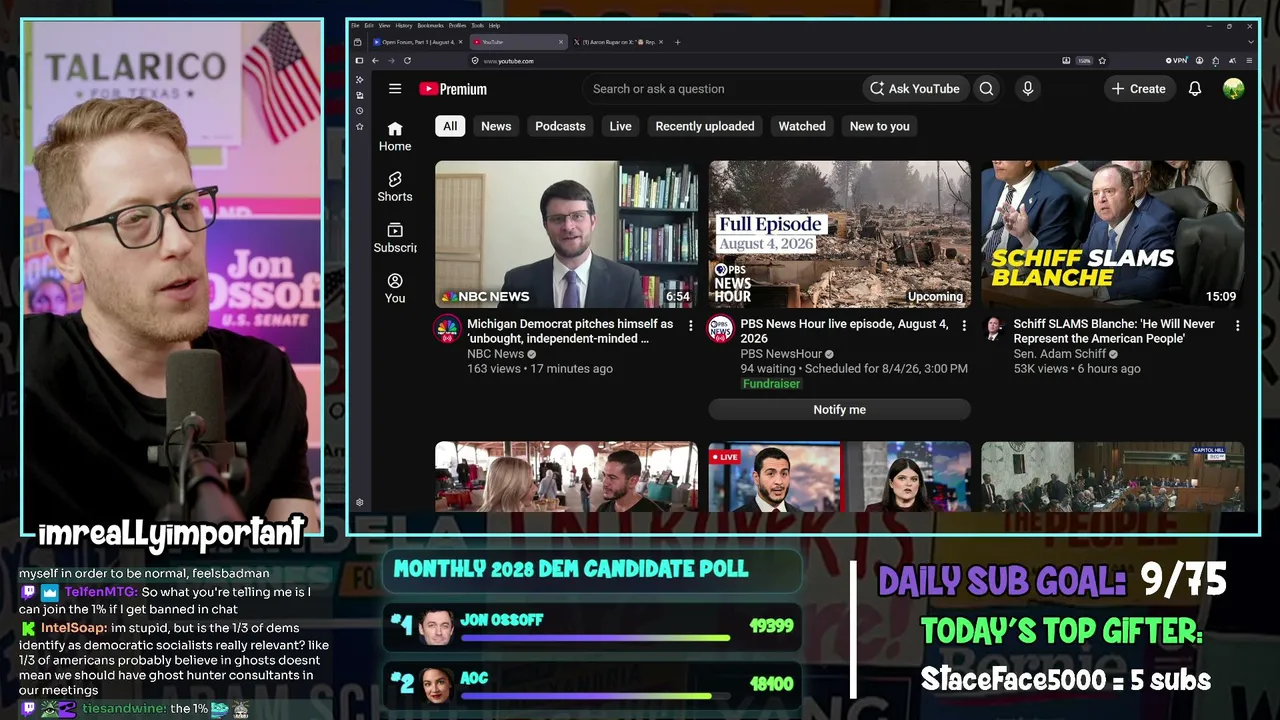
Task: Click the YouTube search magnifier button
Action: pos(986,89)
